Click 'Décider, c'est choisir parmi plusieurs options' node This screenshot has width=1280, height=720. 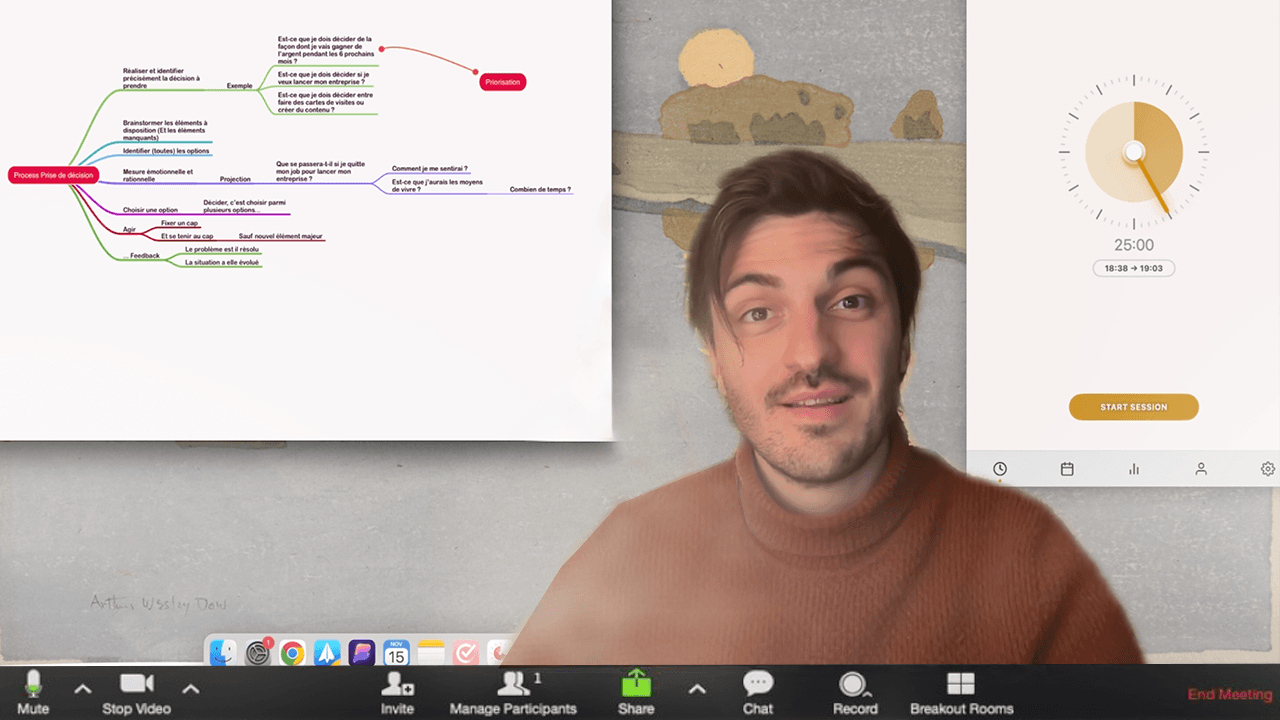pos(245,206)
